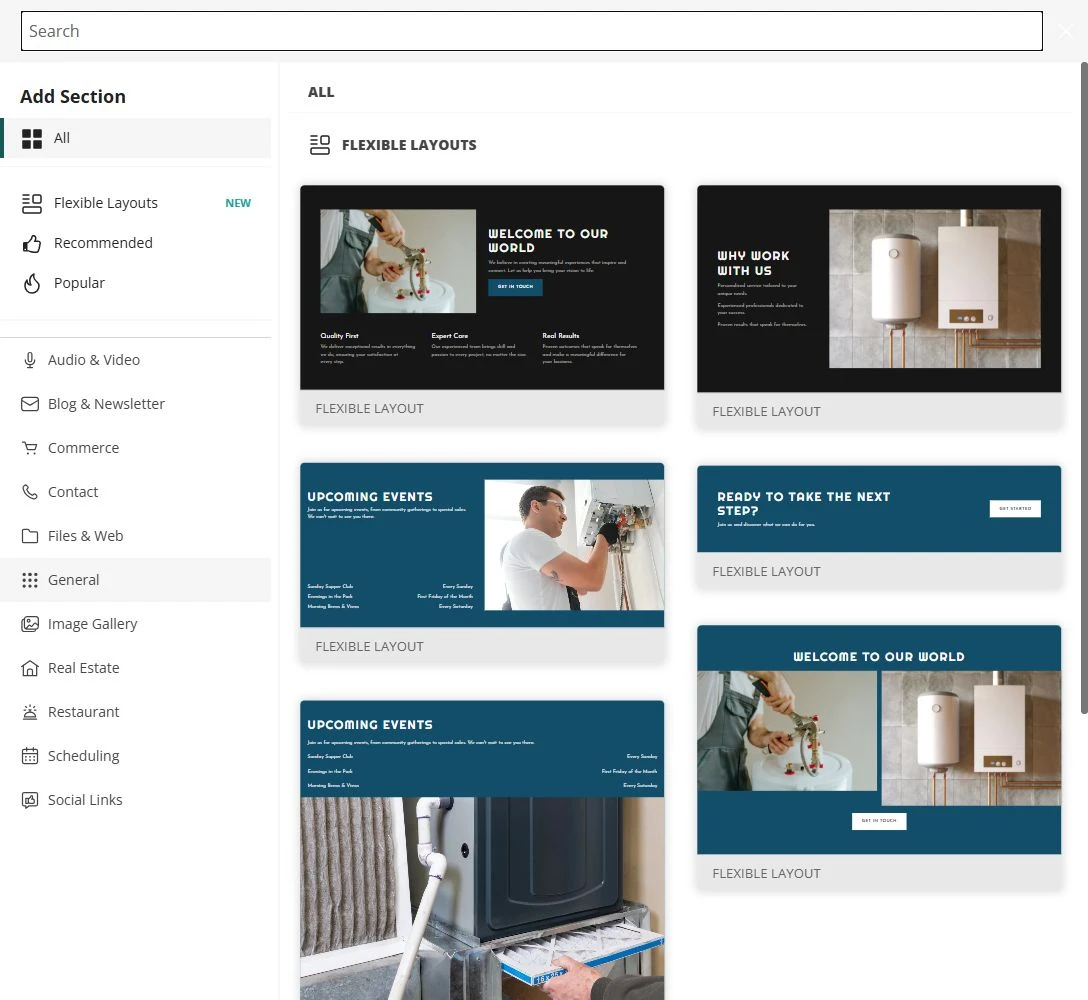Click the All grid icon in sidebar
This screenshot has width=1088, height=1000.
[x=31, y=139]
